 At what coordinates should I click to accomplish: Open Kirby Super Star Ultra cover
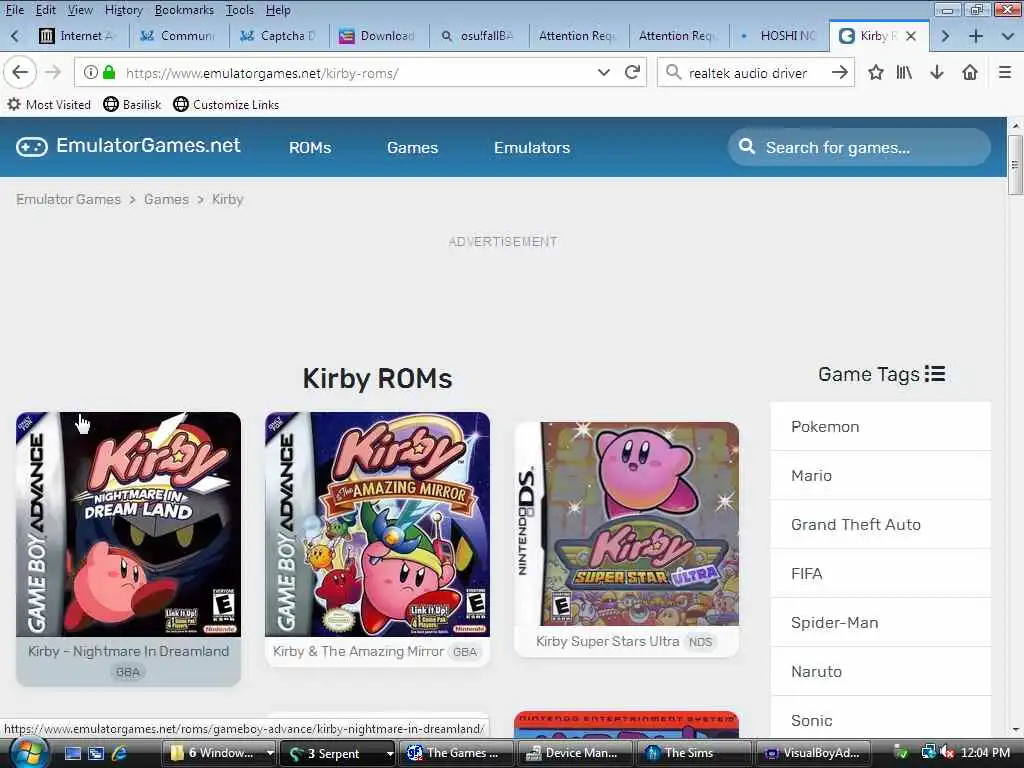[627, 524]
